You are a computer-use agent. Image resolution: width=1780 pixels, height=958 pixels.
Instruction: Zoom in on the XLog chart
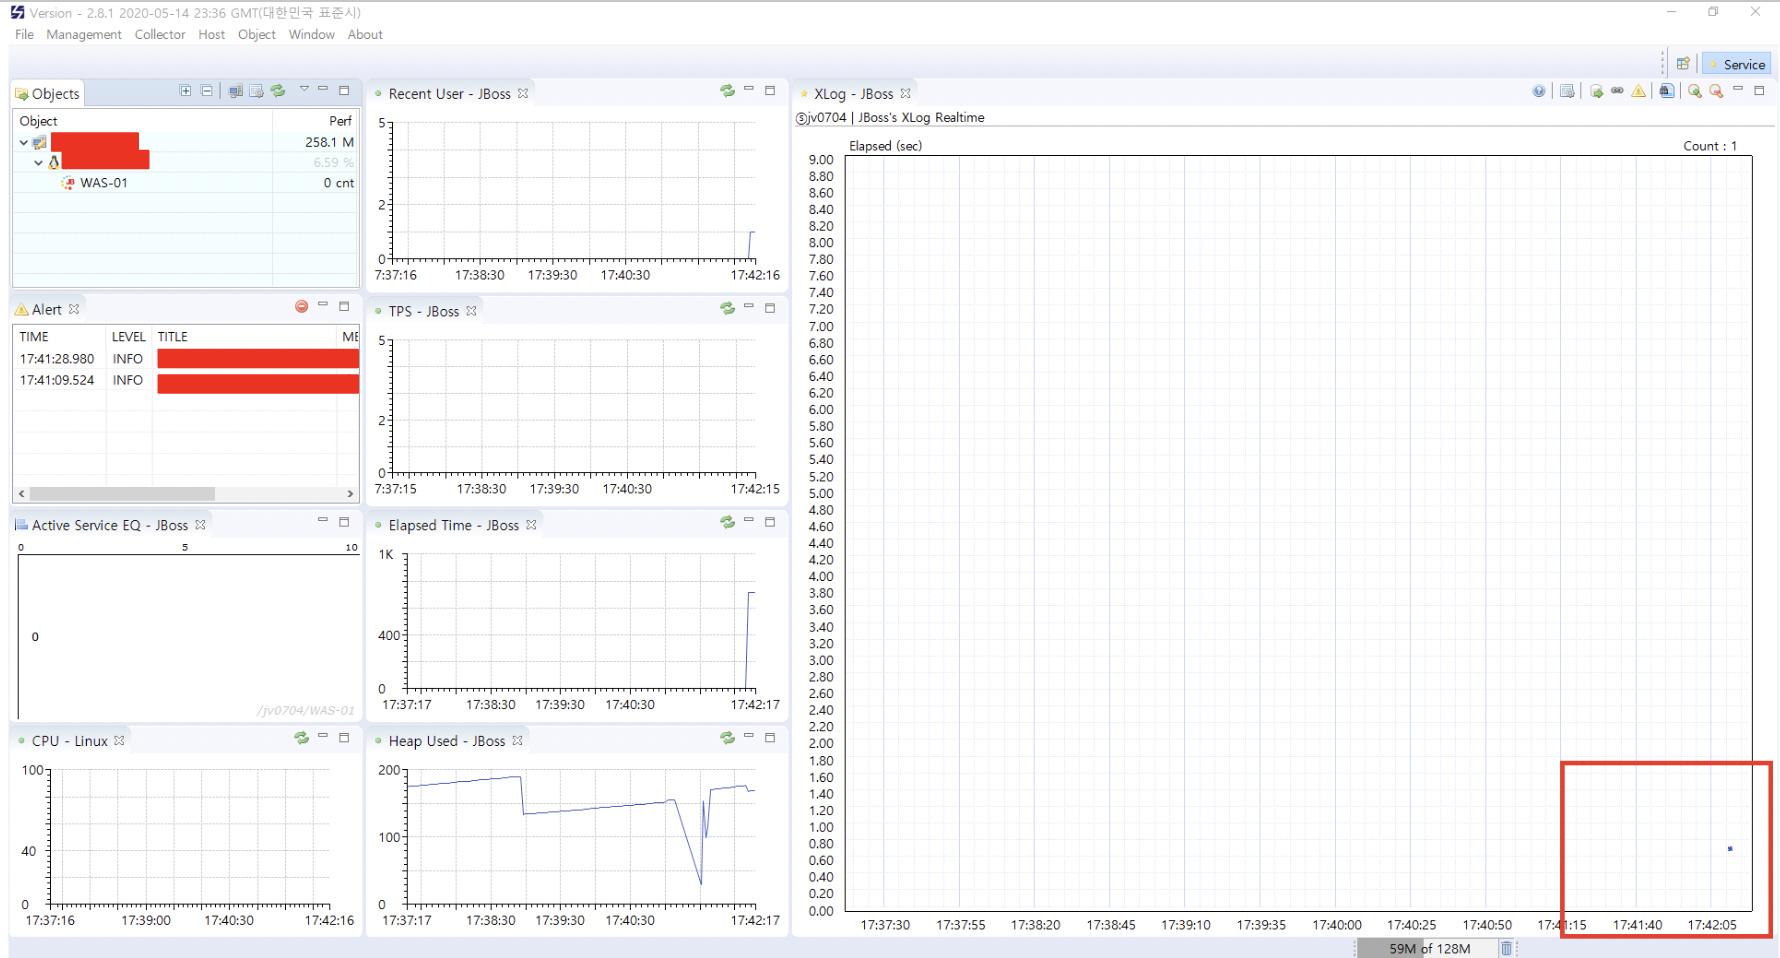1694,91
